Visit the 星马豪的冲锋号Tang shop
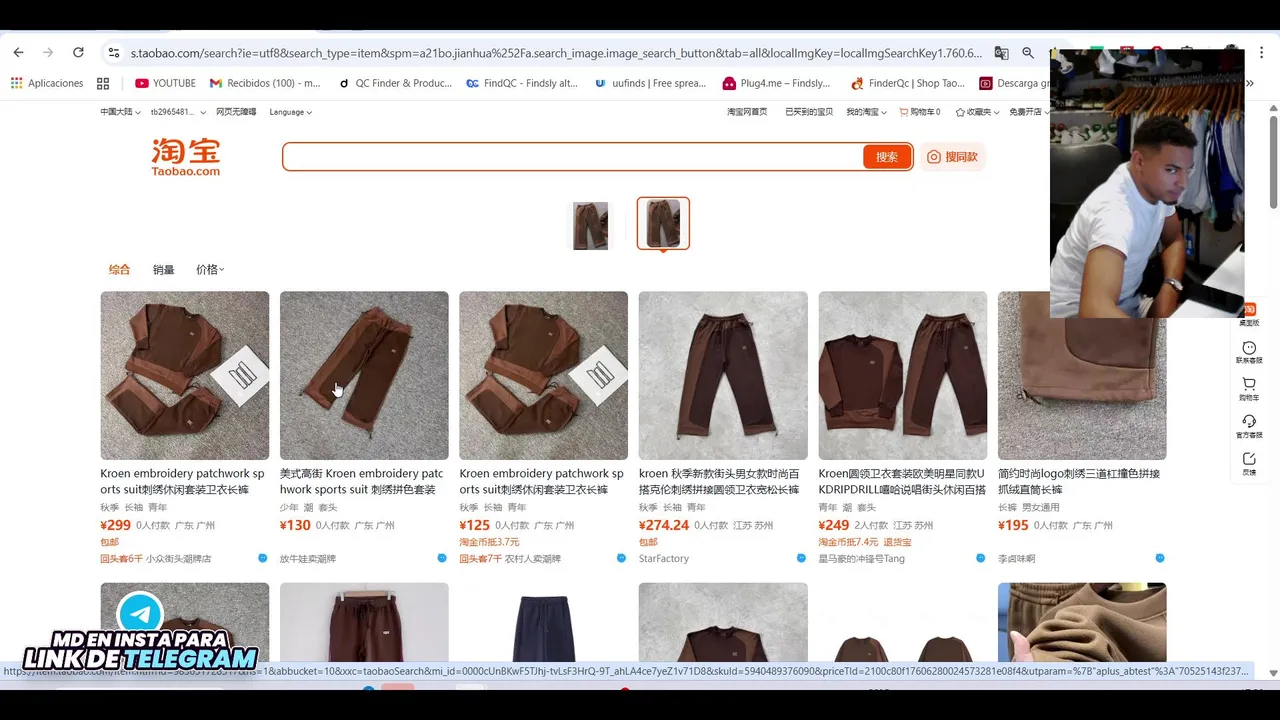The width and height of the screenshot is (1280, 720). pyautogui.click(x=862, y=559)
